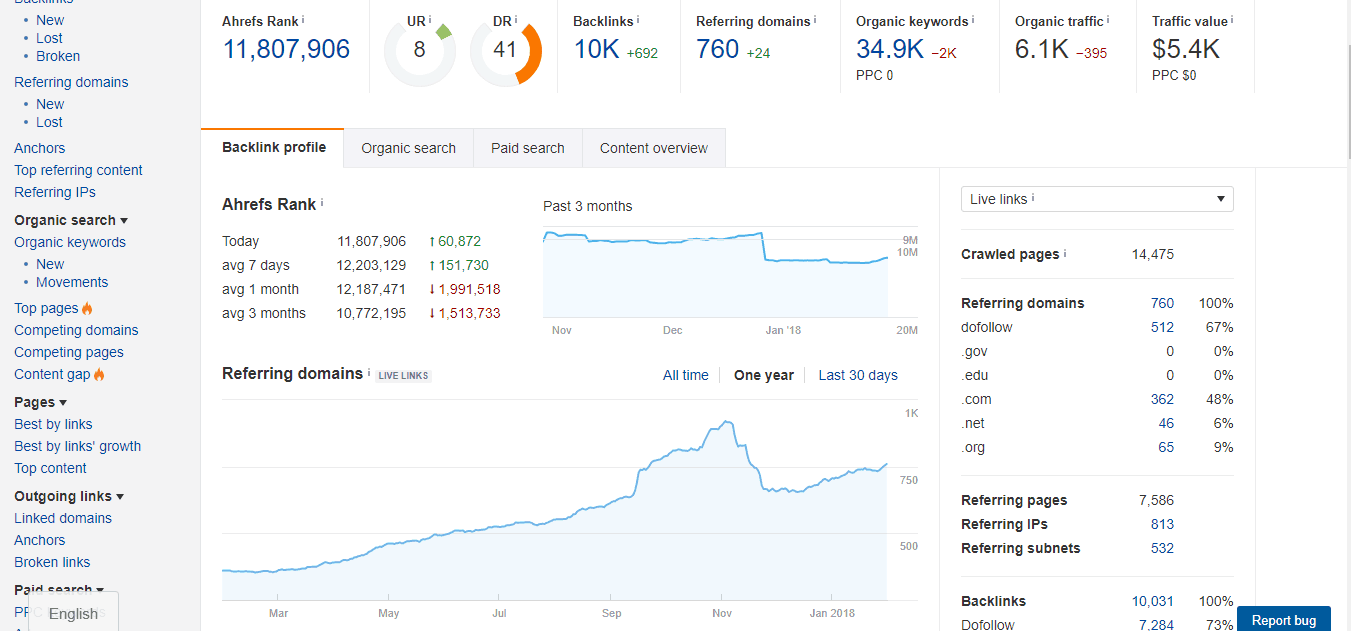Open Referring IPs sidebar link

[55, 192]
